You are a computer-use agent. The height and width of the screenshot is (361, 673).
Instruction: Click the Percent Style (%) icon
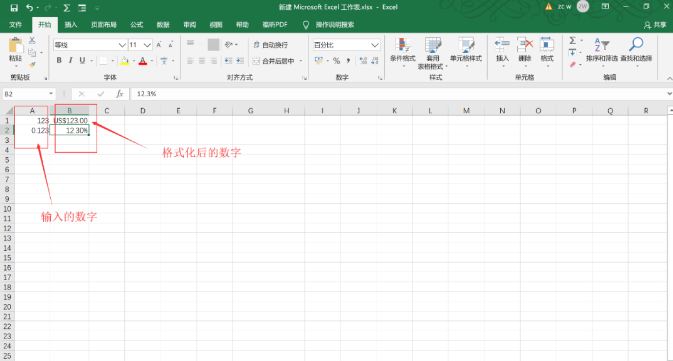336,61
